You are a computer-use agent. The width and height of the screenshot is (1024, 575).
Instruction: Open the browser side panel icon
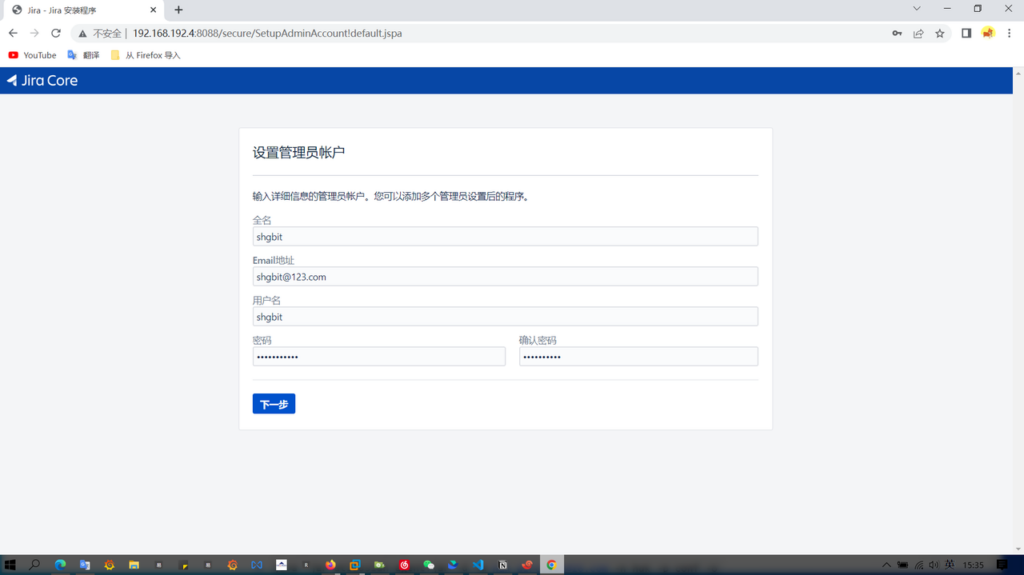966,33
